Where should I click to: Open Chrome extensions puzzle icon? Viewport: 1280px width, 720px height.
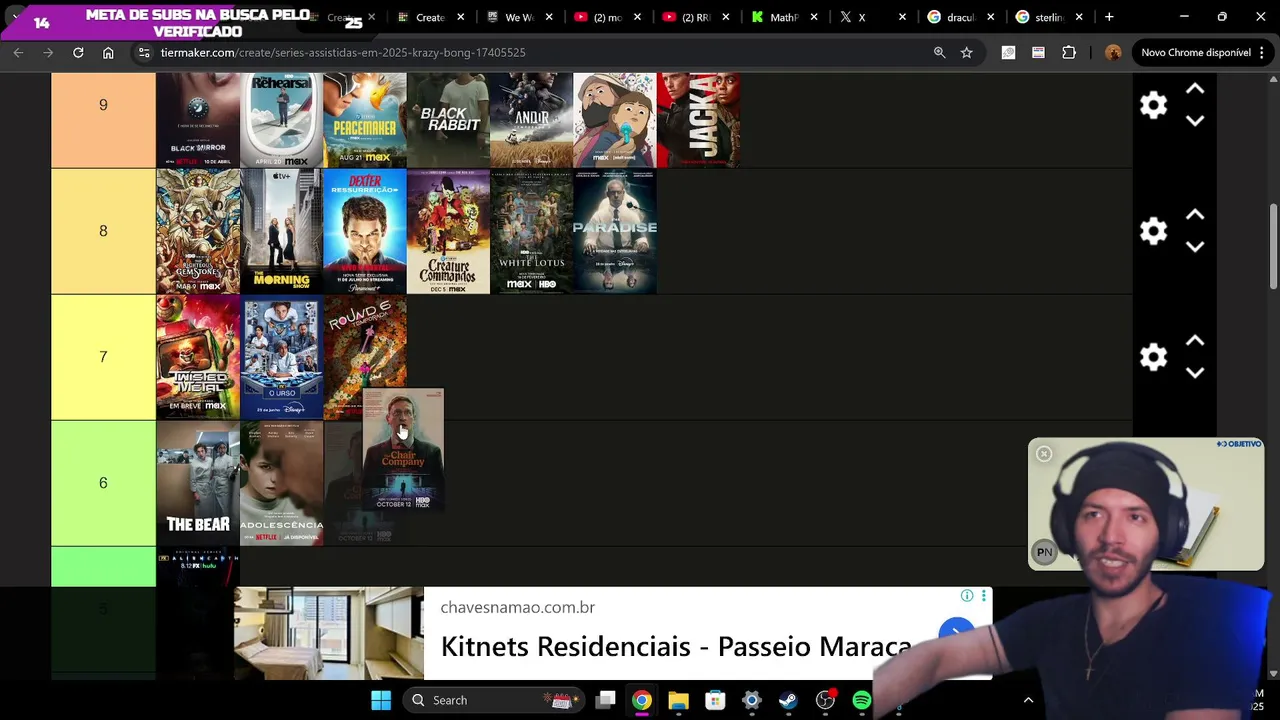tap(1069, 52)
